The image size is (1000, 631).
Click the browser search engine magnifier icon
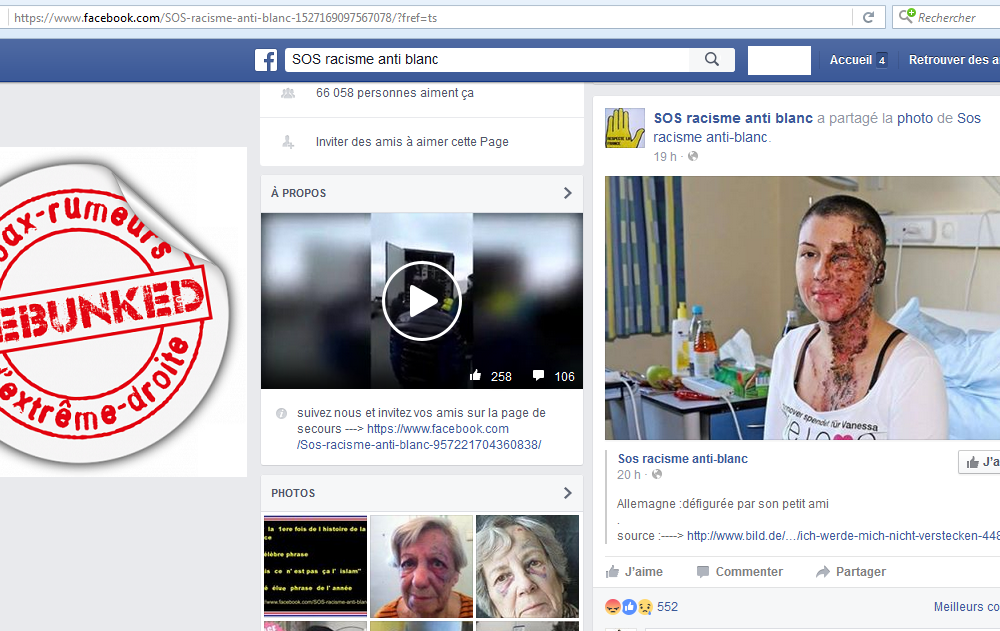[x=906, y=16]
